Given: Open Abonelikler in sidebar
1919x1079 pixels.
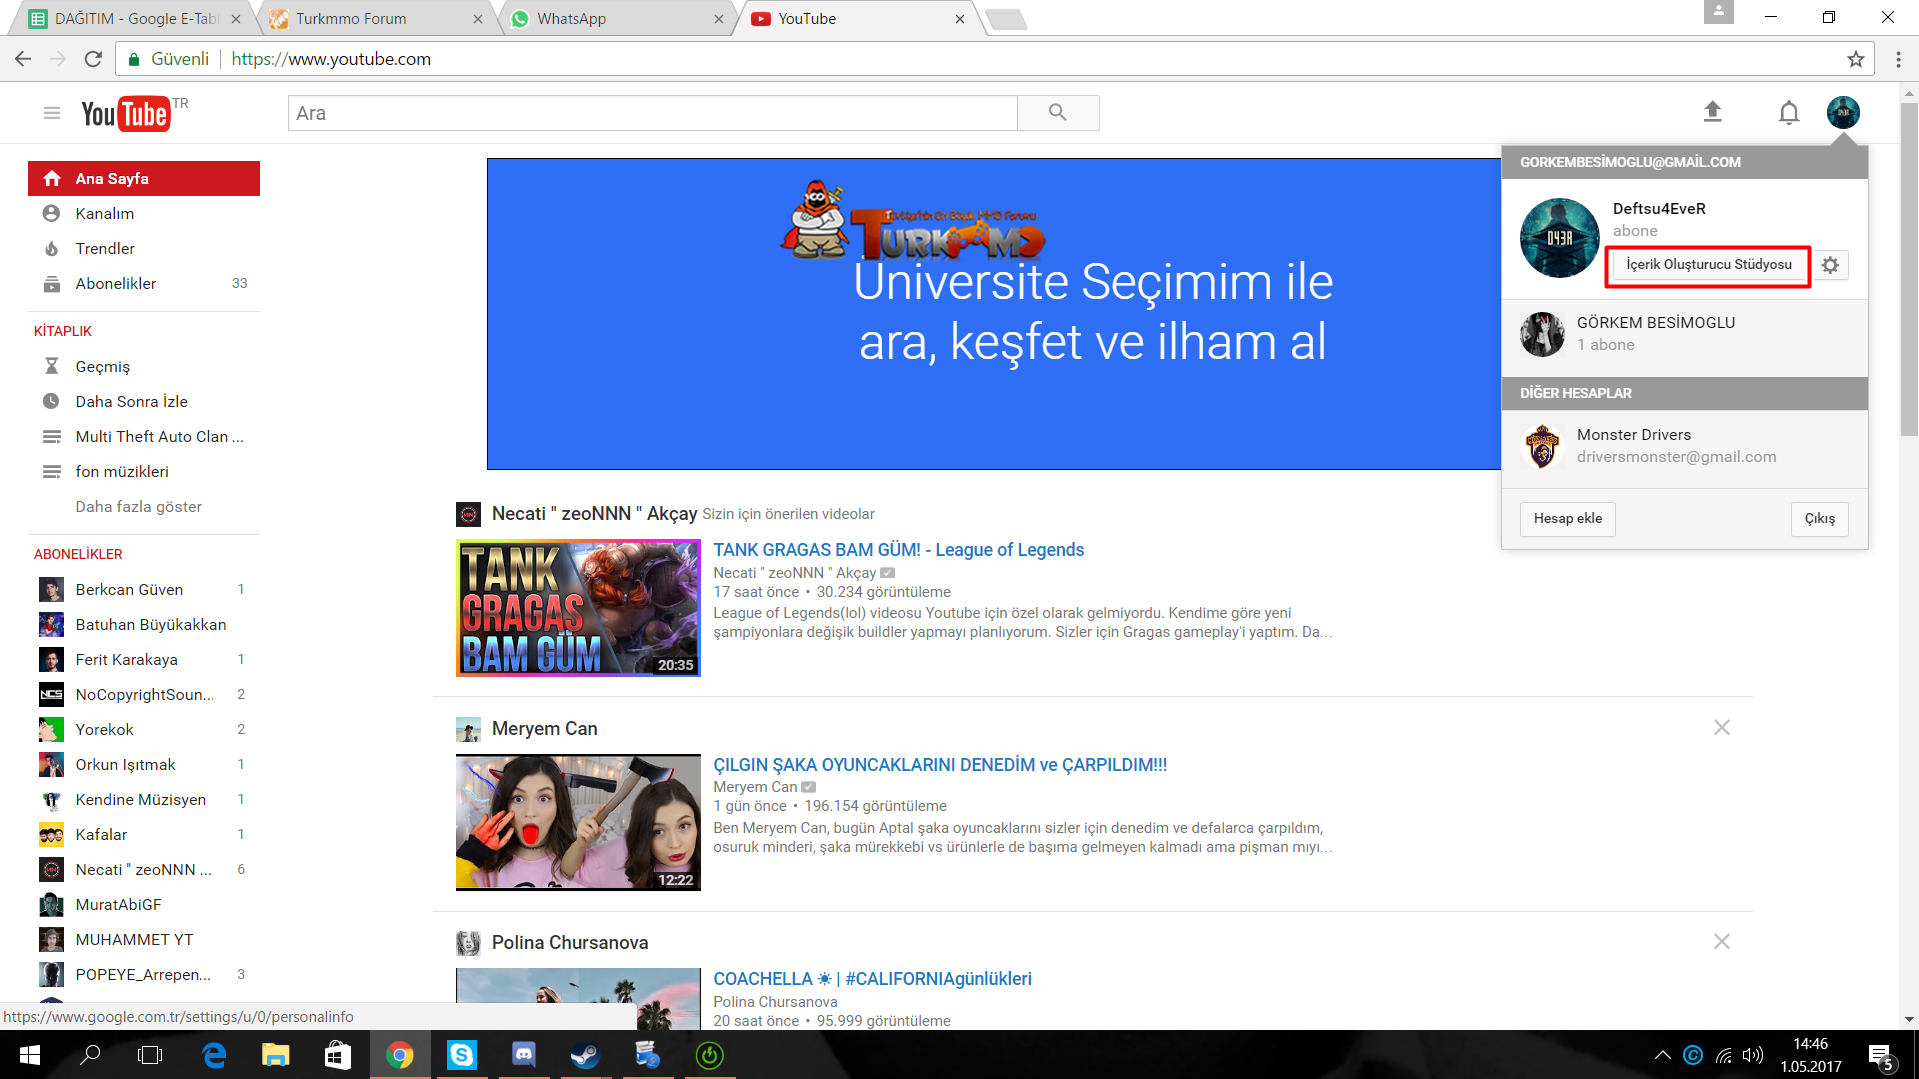Looking at the screenshot, I should click(x=144, y=283).
